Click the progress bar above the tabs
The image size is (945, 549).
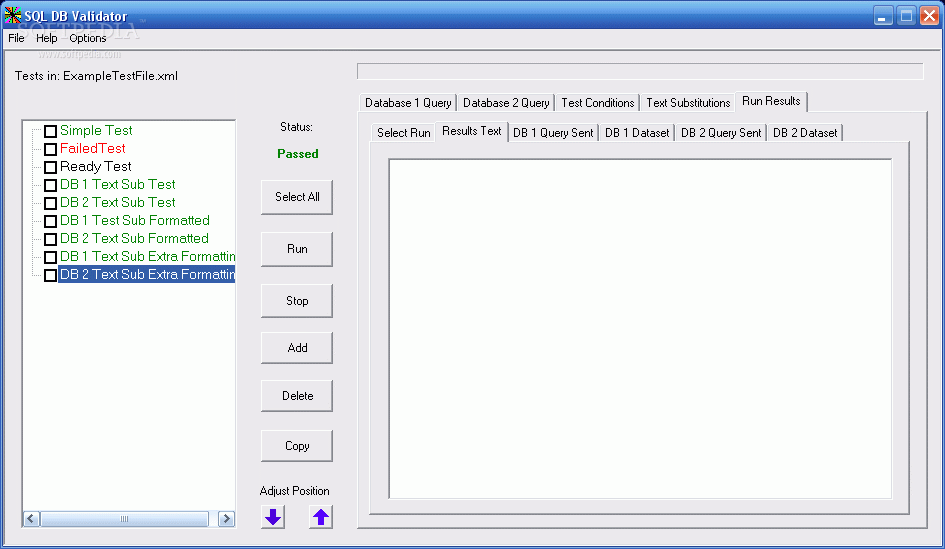[640, 71]
